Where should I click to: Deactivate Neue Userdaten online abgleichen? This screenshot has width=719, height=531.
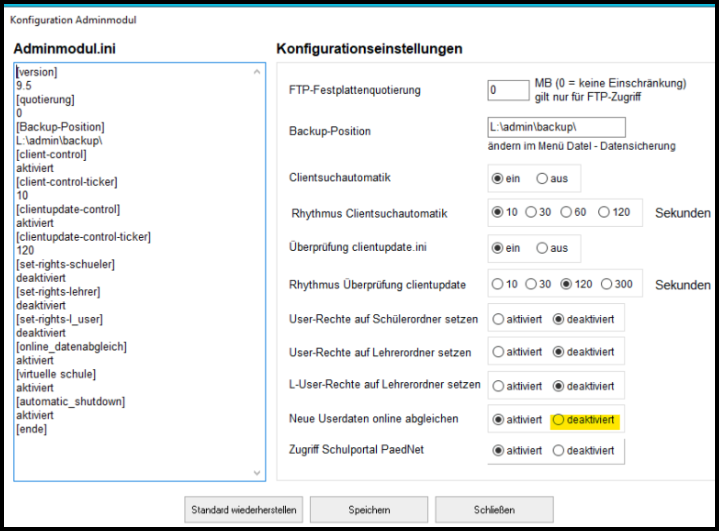click(559, 420)
